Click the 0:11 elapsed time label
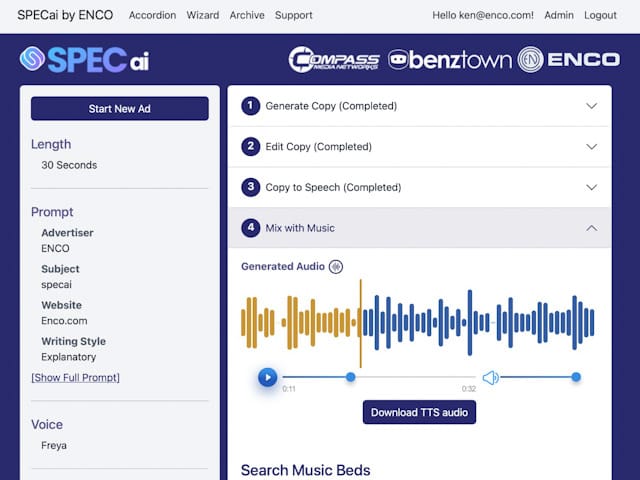This screenshot has width=640, height=480. click(x=289, y=389)
